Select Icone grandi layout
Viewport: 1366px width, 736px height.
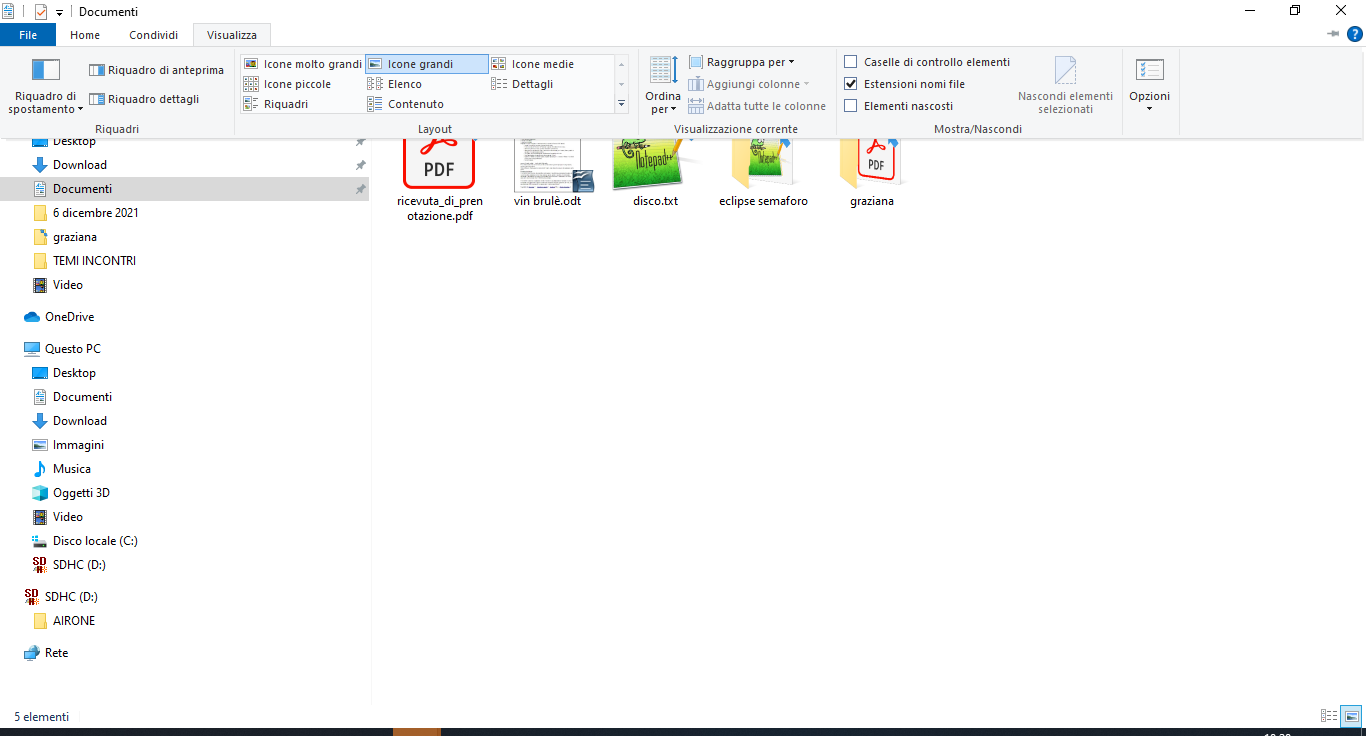click(x=427, y=64)
